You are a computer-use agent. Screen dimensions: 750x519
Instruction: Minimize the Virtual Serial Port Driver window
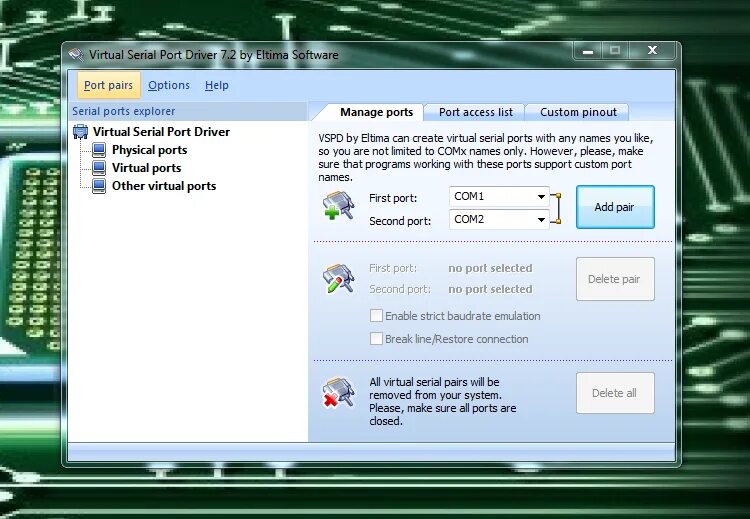pos(588,51)
